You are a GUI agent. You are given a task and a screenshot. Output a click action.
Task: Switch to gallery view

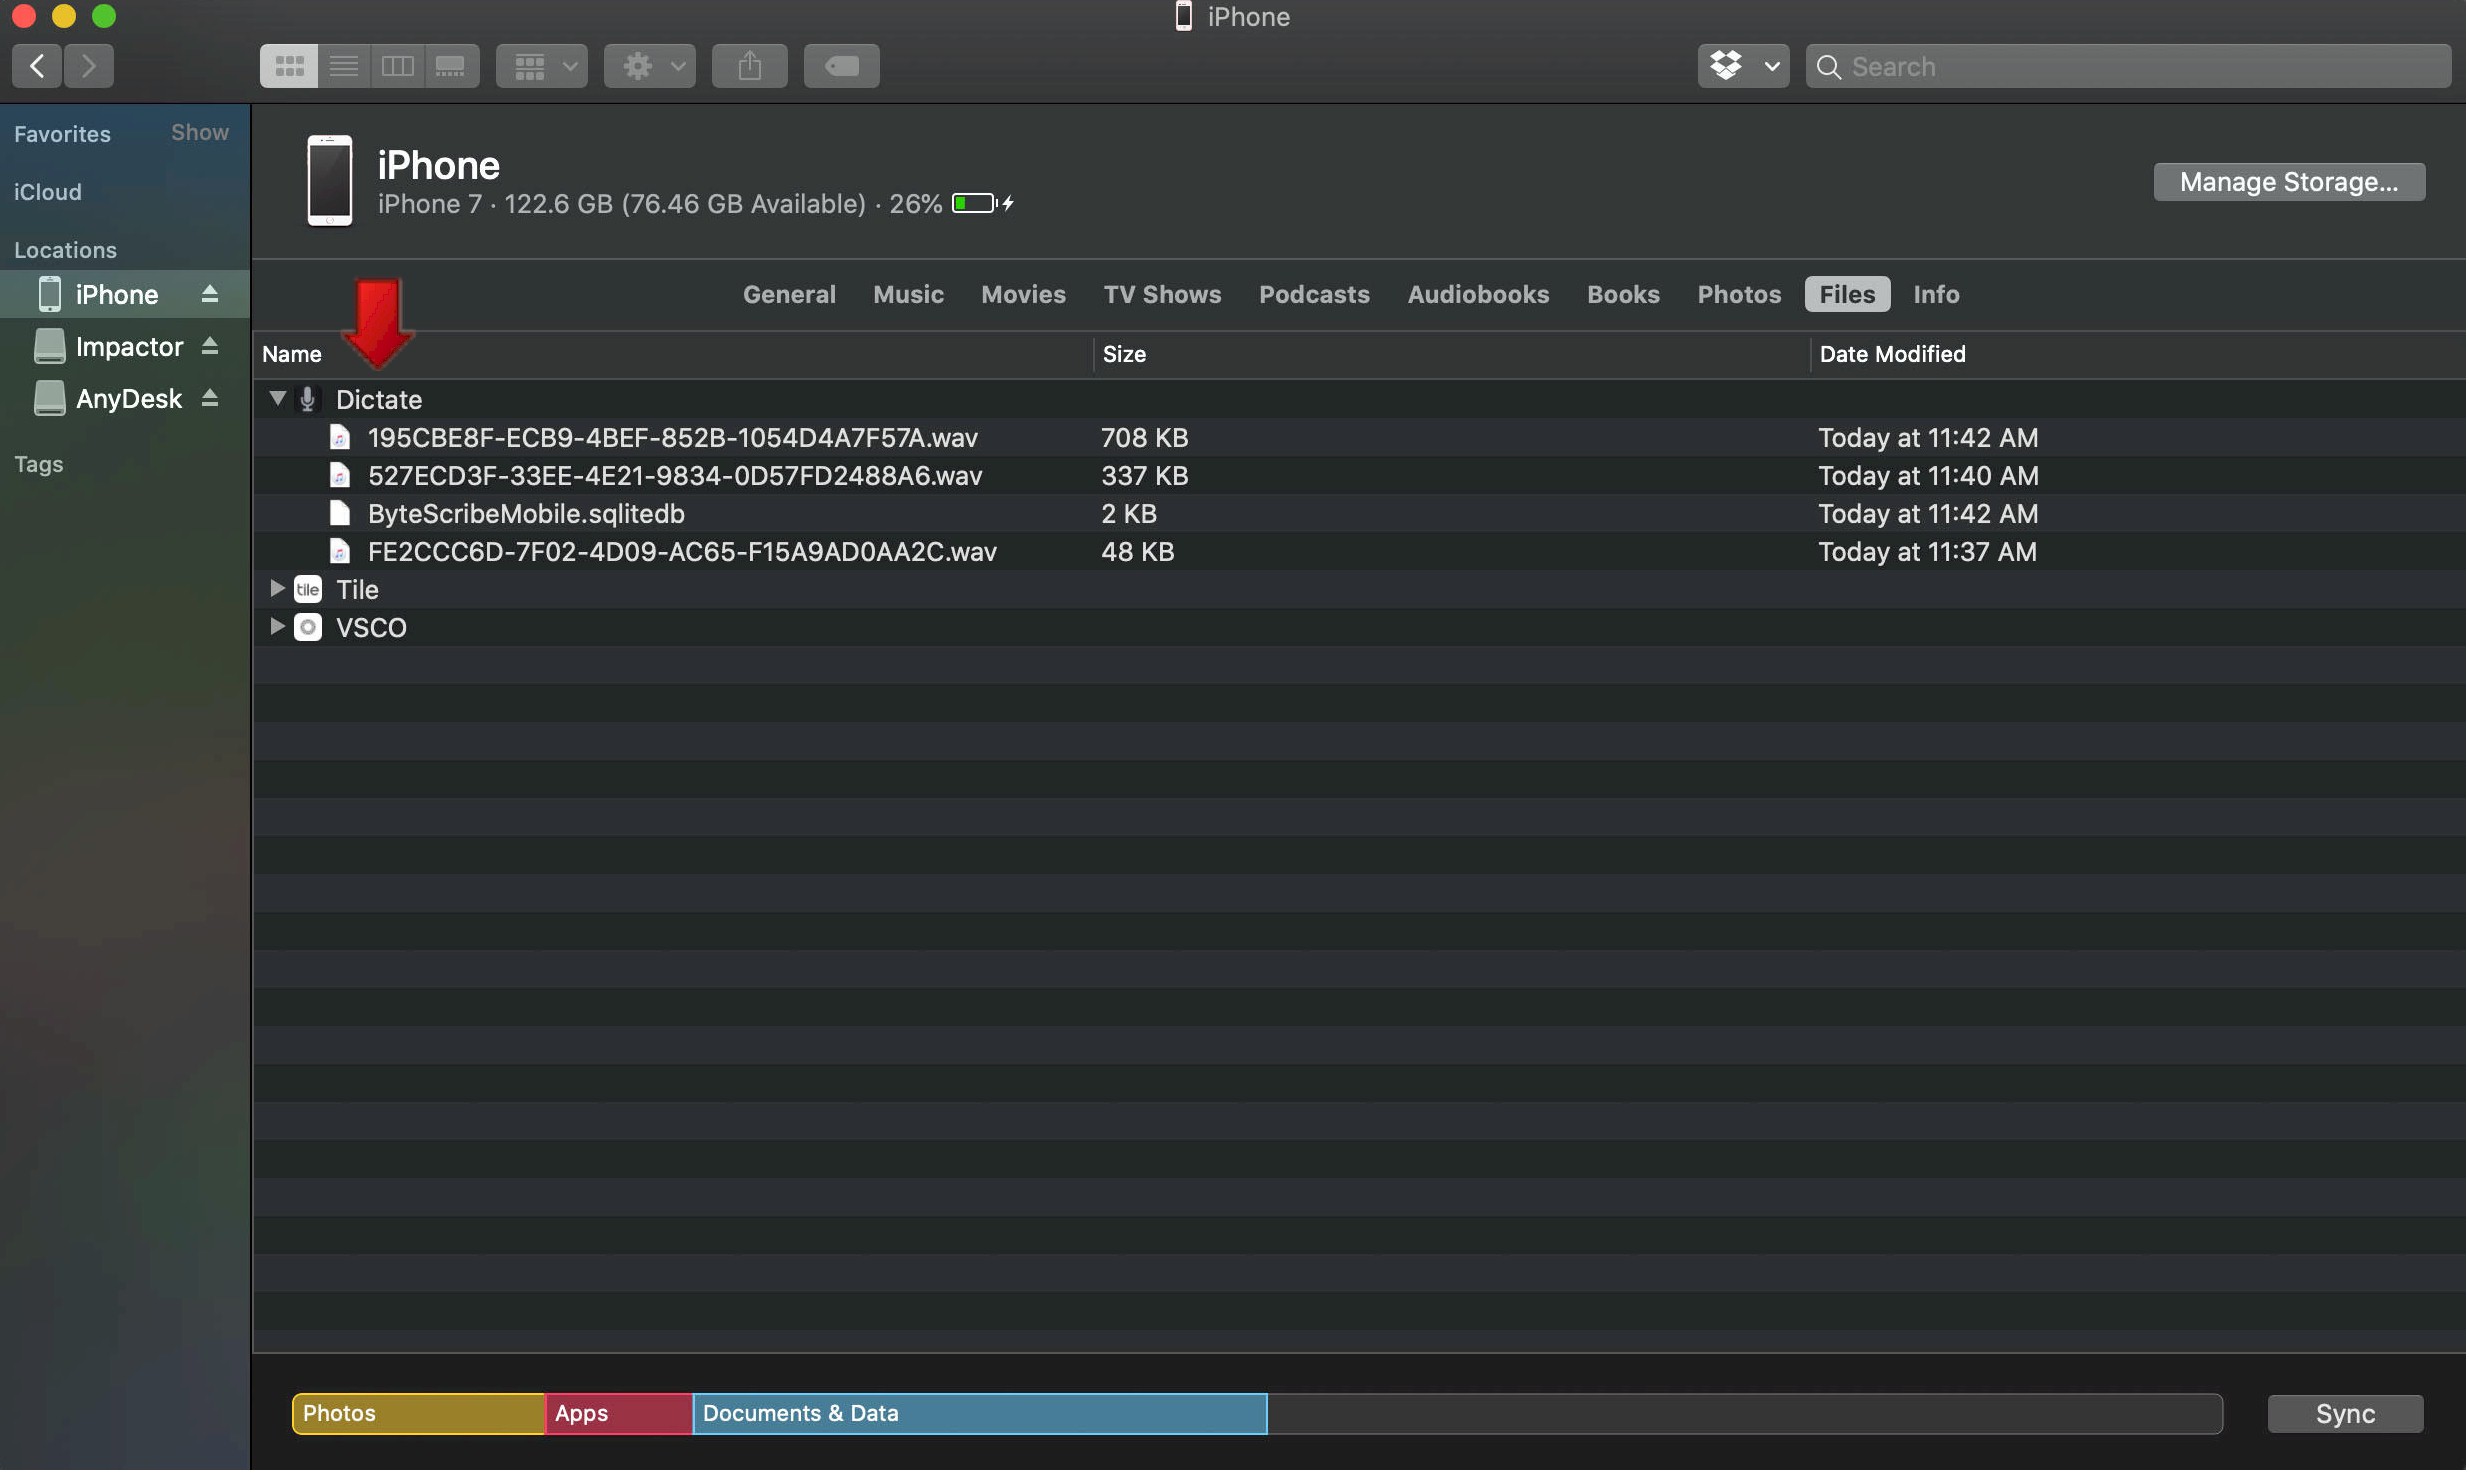(x=451, y=66)
